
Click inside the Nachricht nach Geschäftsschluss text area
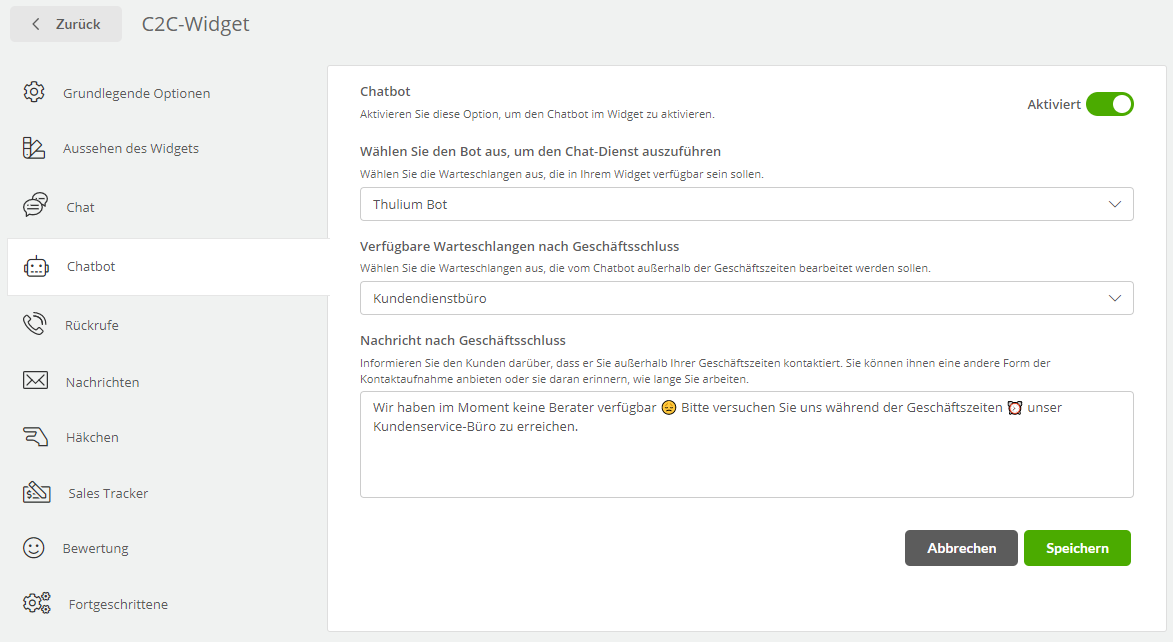pos(747,444)
